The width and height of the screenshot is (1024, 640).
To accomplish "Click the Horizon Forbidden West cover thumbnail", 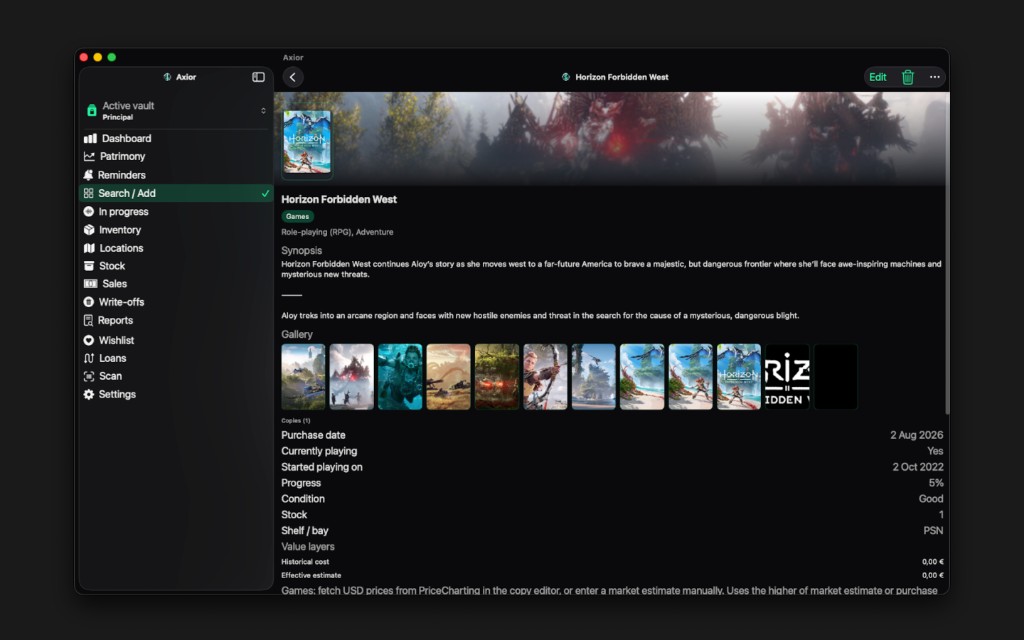I will tap(307, 142).
